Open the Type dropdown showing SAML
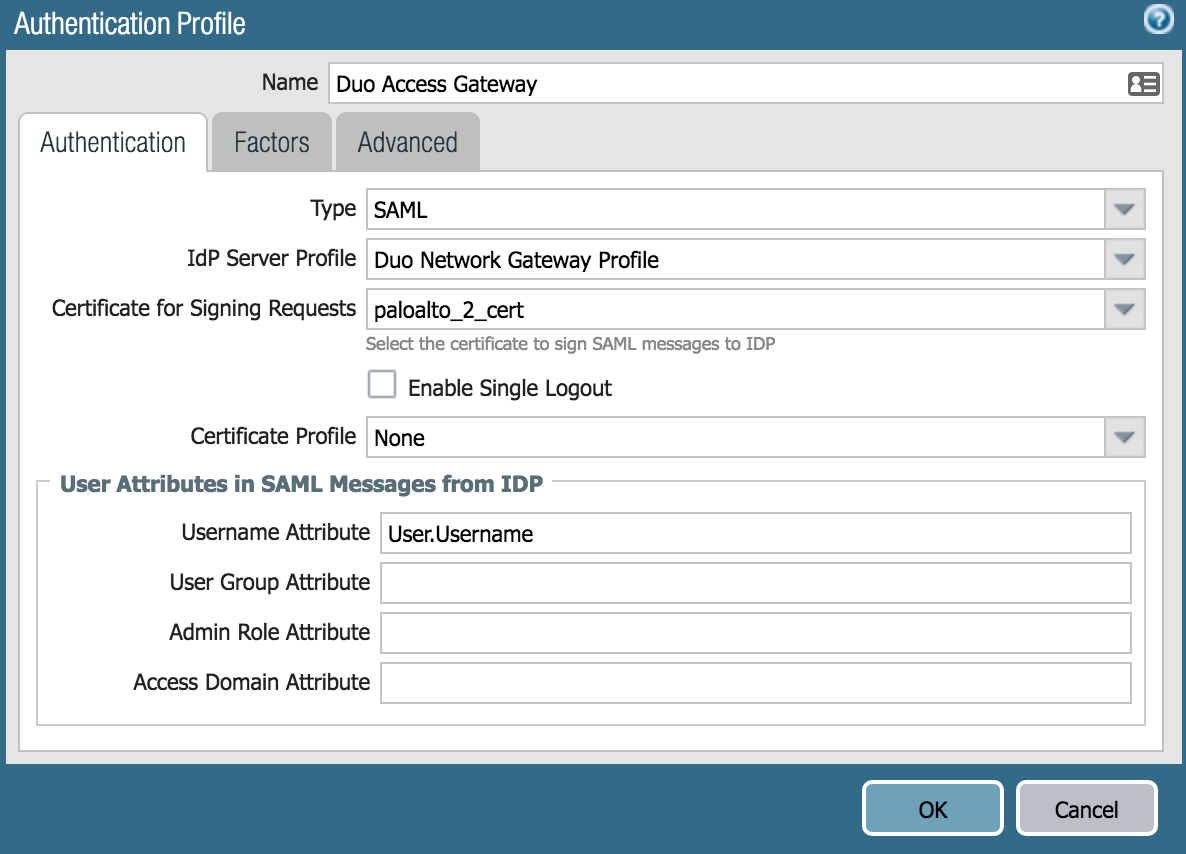This screenshot has height=854, width=1186. pyautogui.click(x=700, y=209)
